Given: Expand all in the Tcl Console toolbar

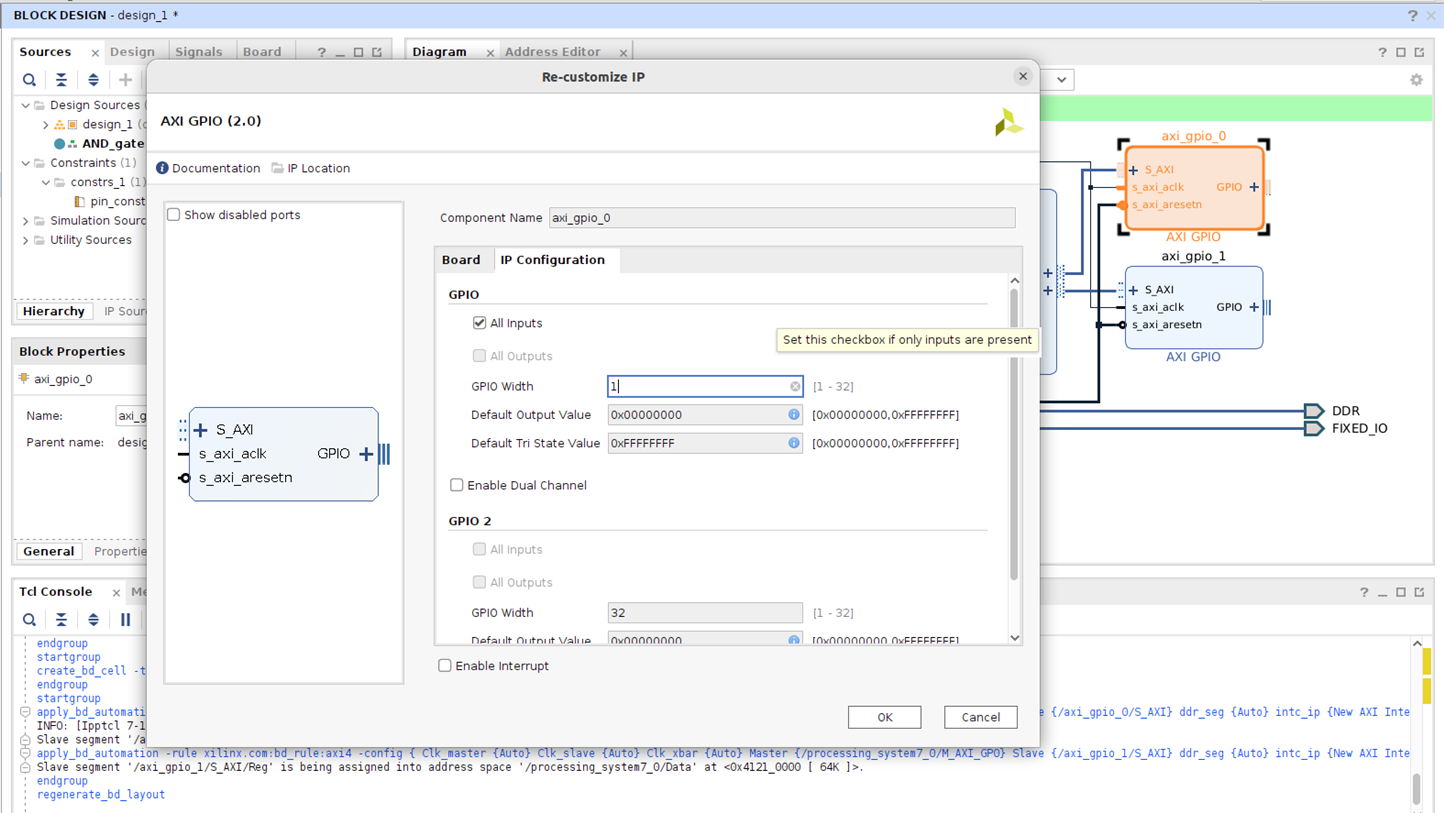Looking at the screenshot, I should tap(94, 620).
